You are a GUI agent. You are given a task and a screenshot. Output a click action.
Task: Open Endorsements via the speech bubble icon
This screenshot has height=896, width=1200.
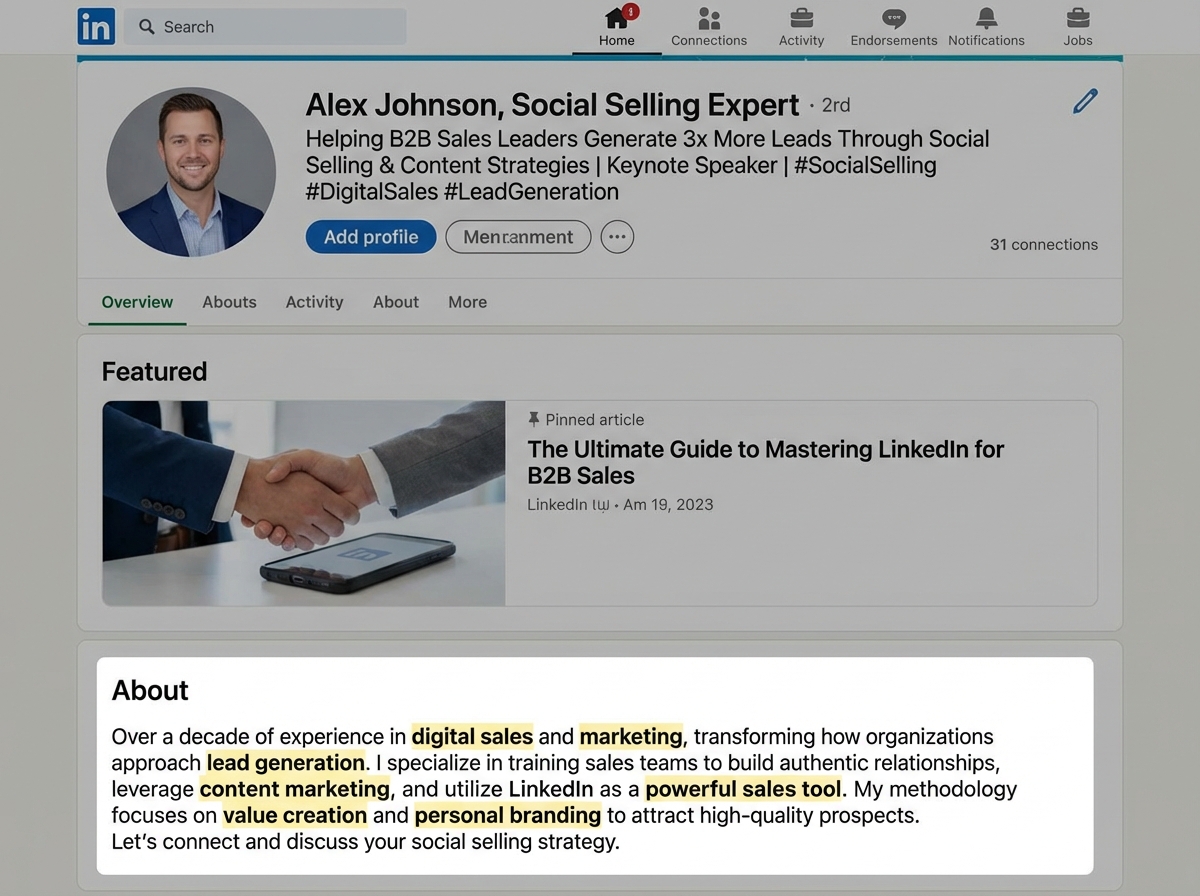tap(893, 18)
